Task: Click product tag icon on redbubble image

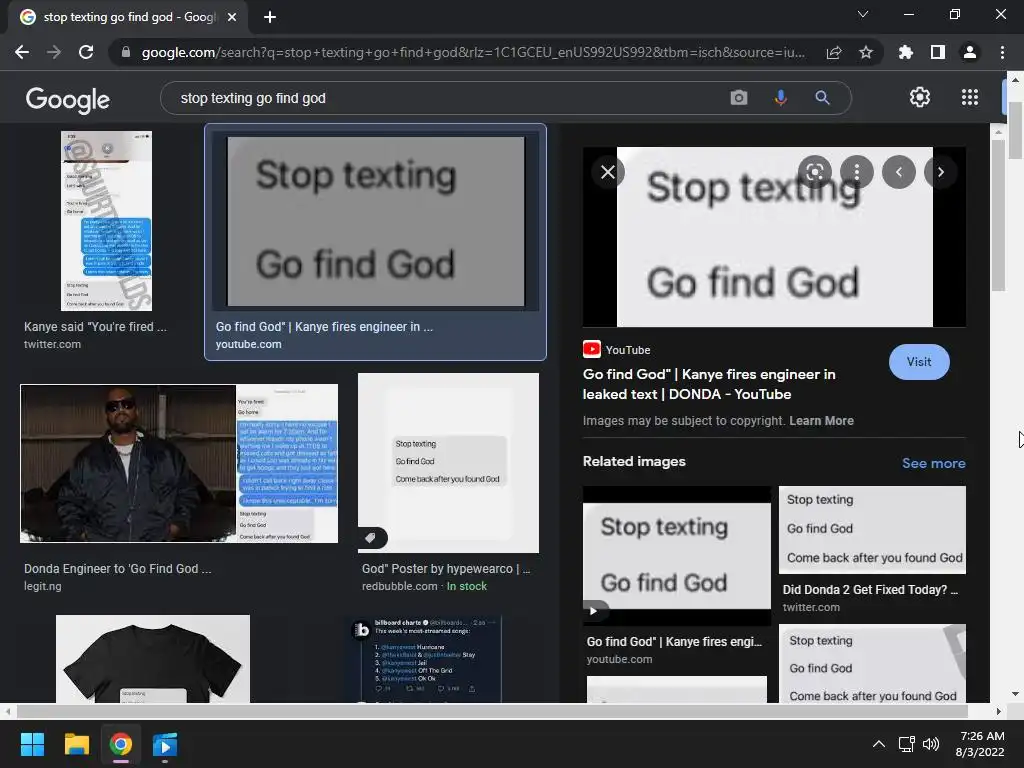Action: (370, 538)
